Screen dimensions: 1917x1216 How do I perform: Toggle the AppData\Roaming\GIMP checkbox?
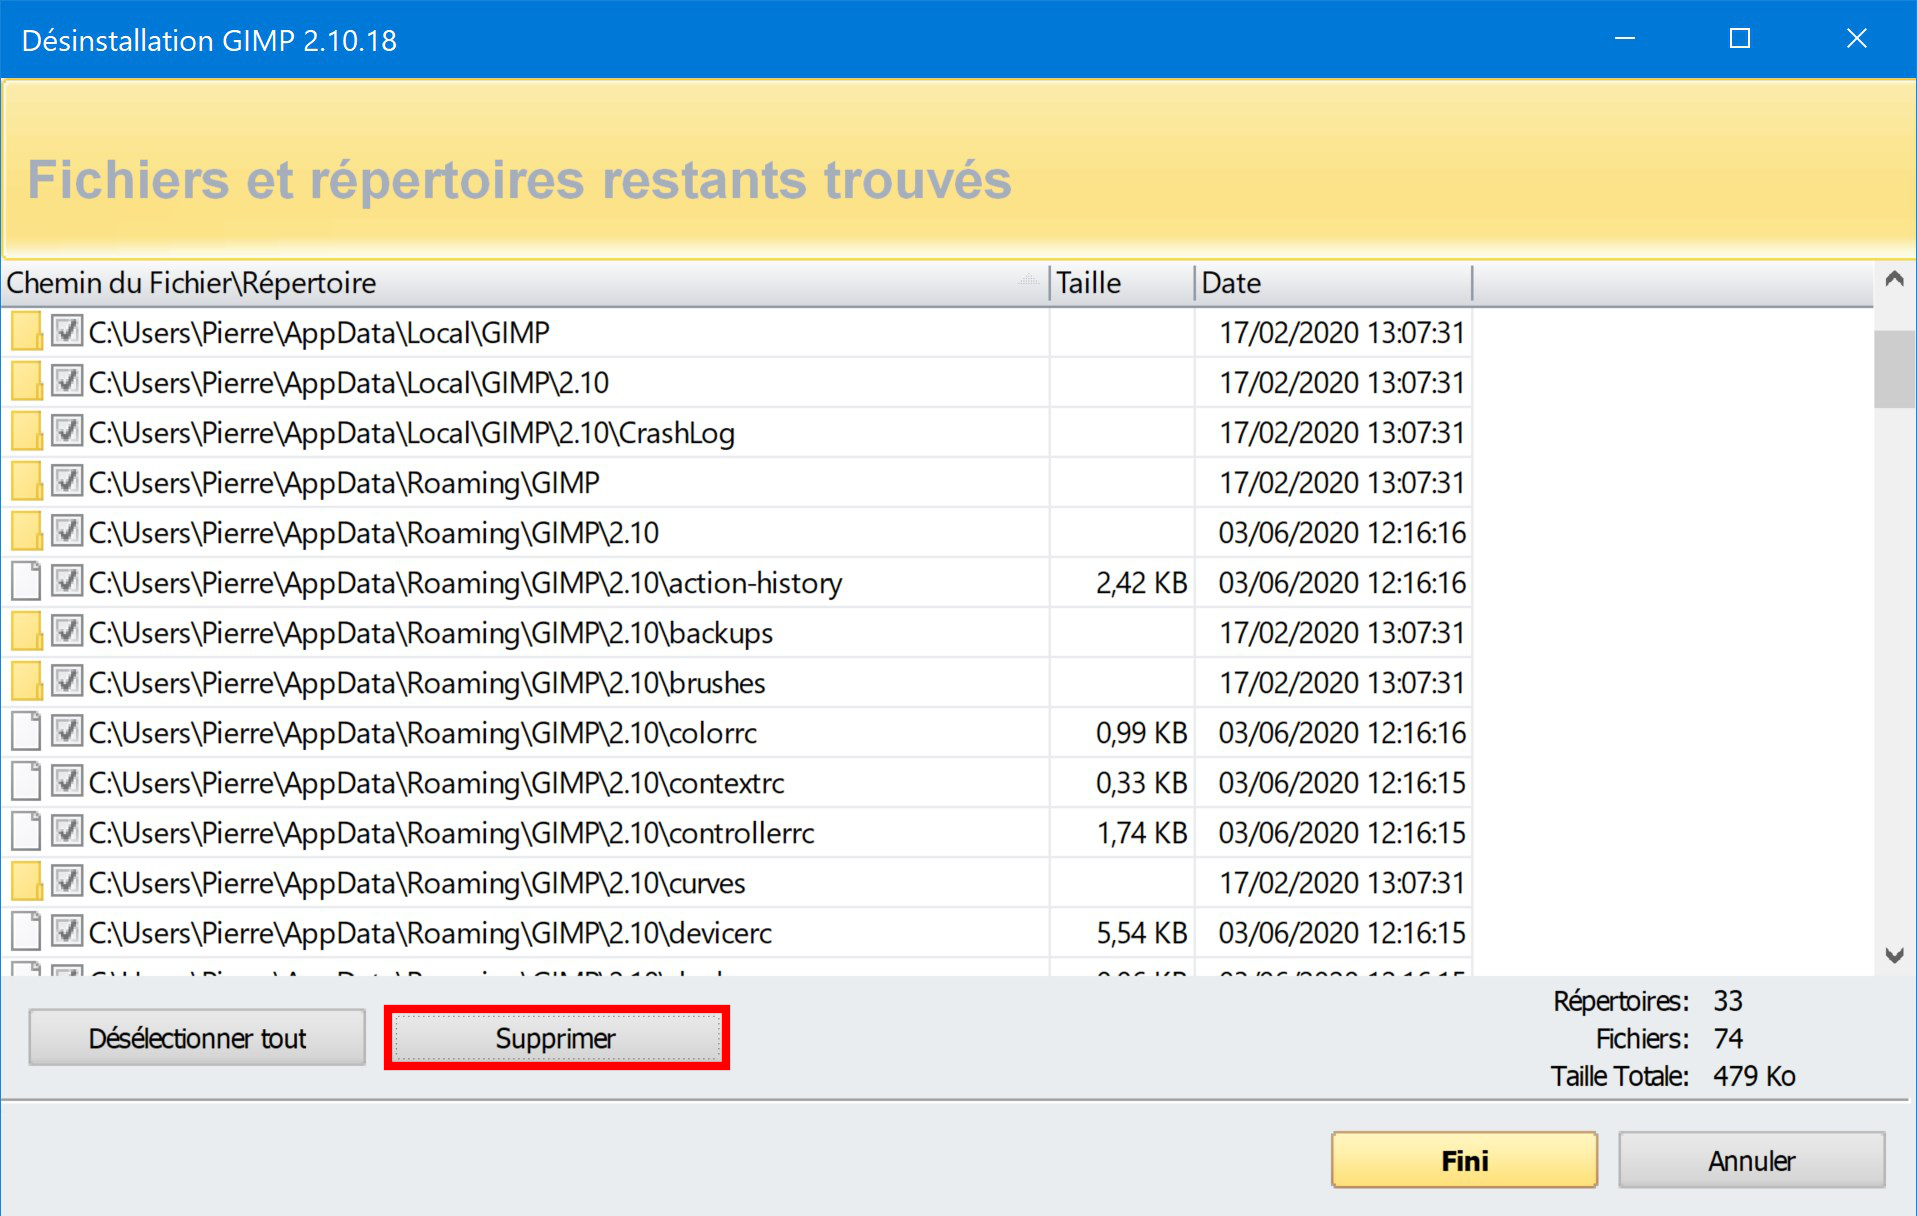[67, 481]
